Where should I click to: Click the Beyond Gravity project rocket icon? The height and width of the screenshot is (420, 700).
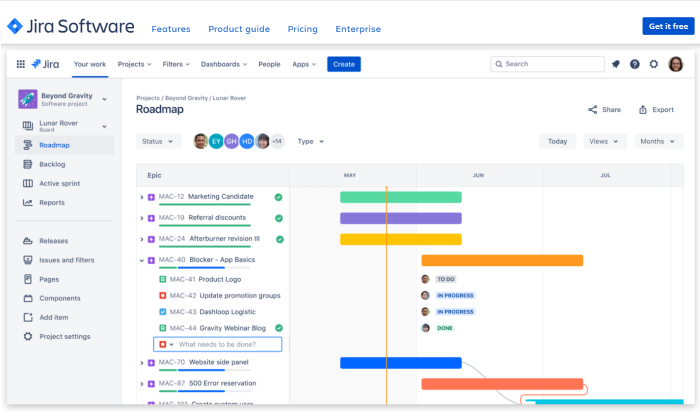click(28, 99)
